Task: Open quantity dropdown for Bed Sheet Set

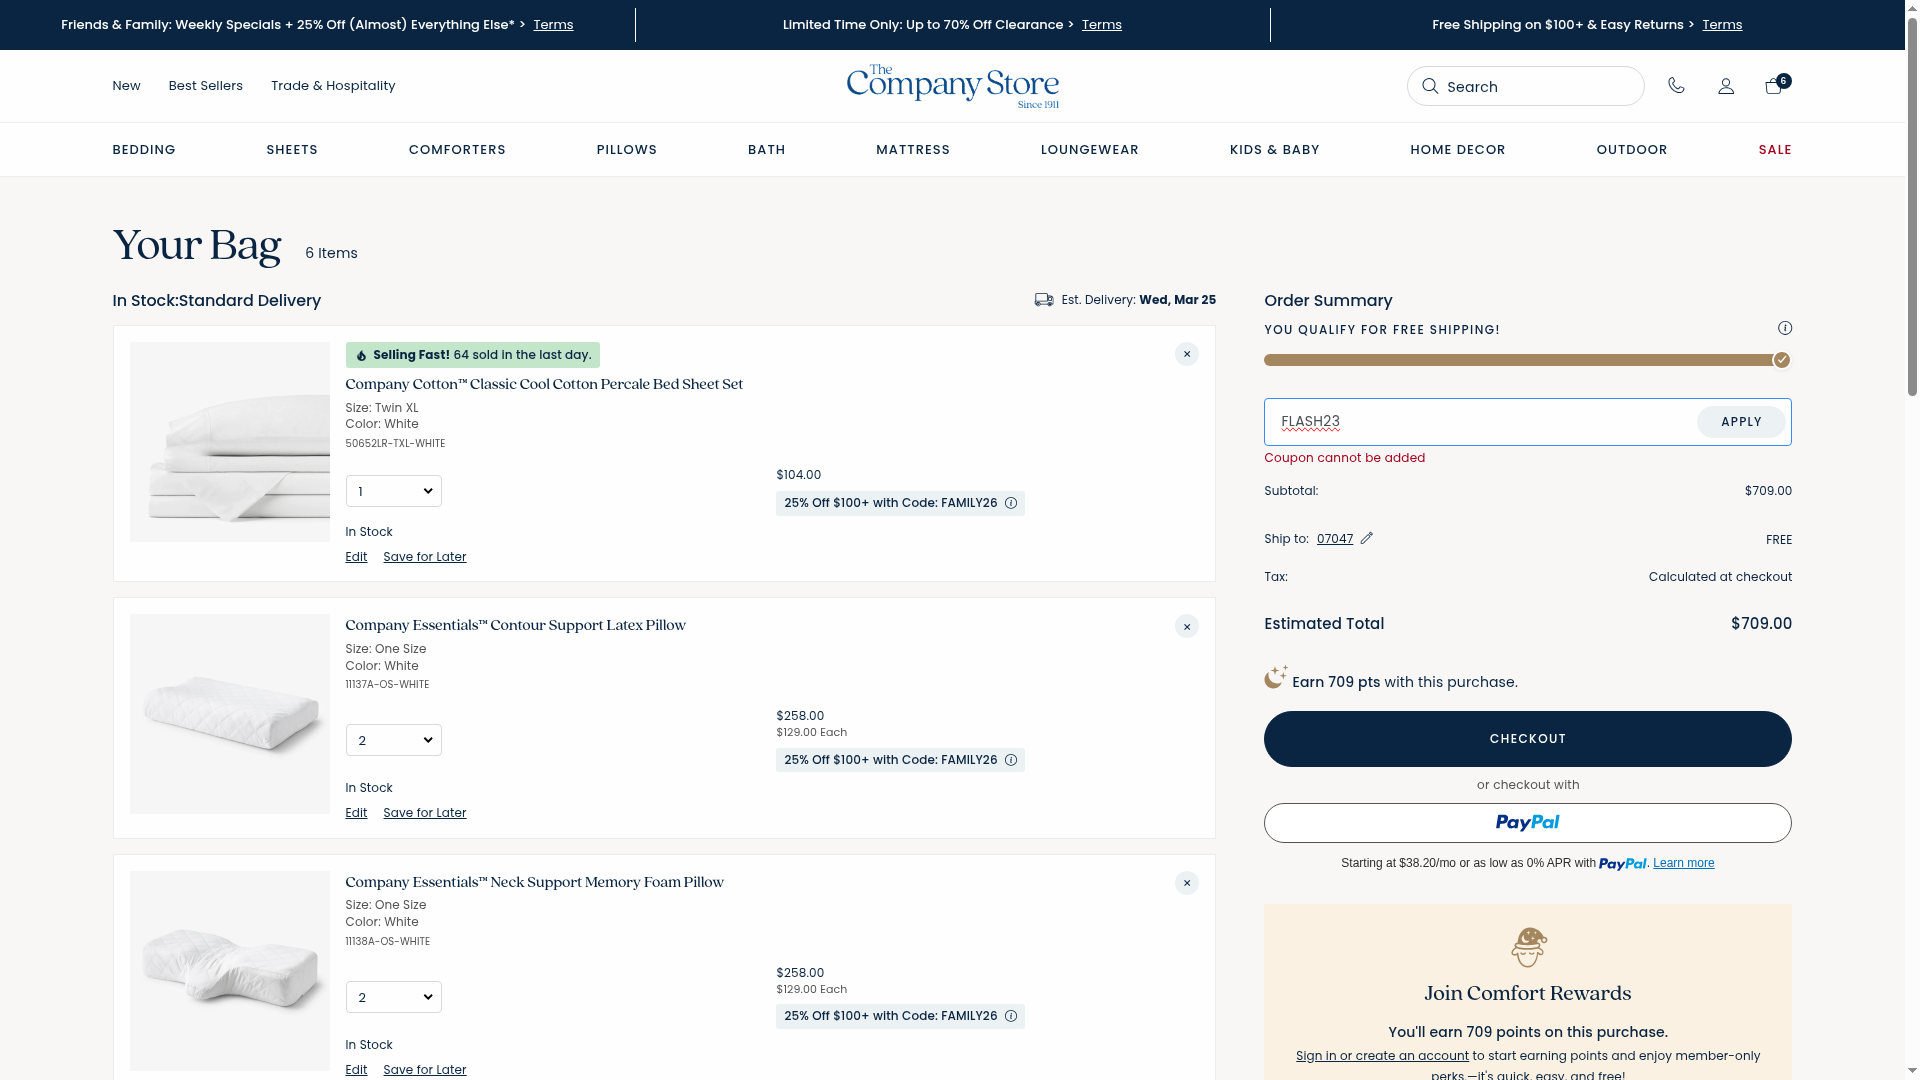Action: 394,491
